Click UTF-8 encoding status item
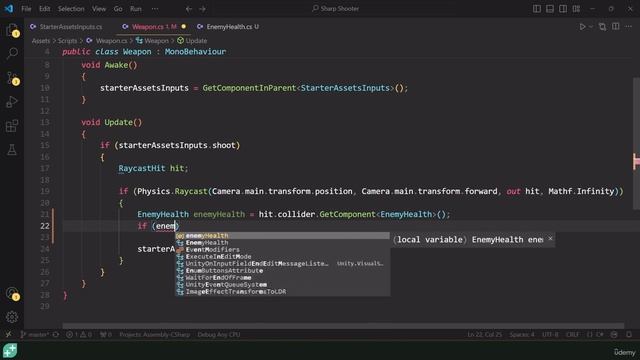This screenshot has width=640, height=360. pyautogui.click(x=550, y=335)
